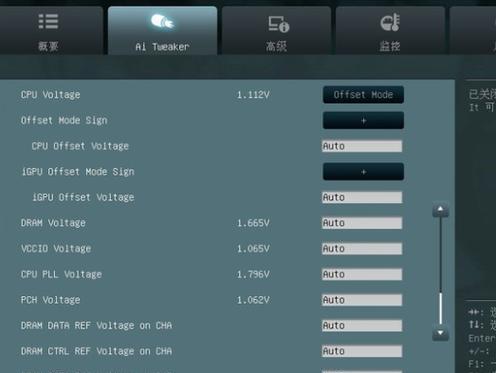Click the iGPU Offset Mode Sign label
The width and height of the screenshot is (496, 373).
[78, 172]
